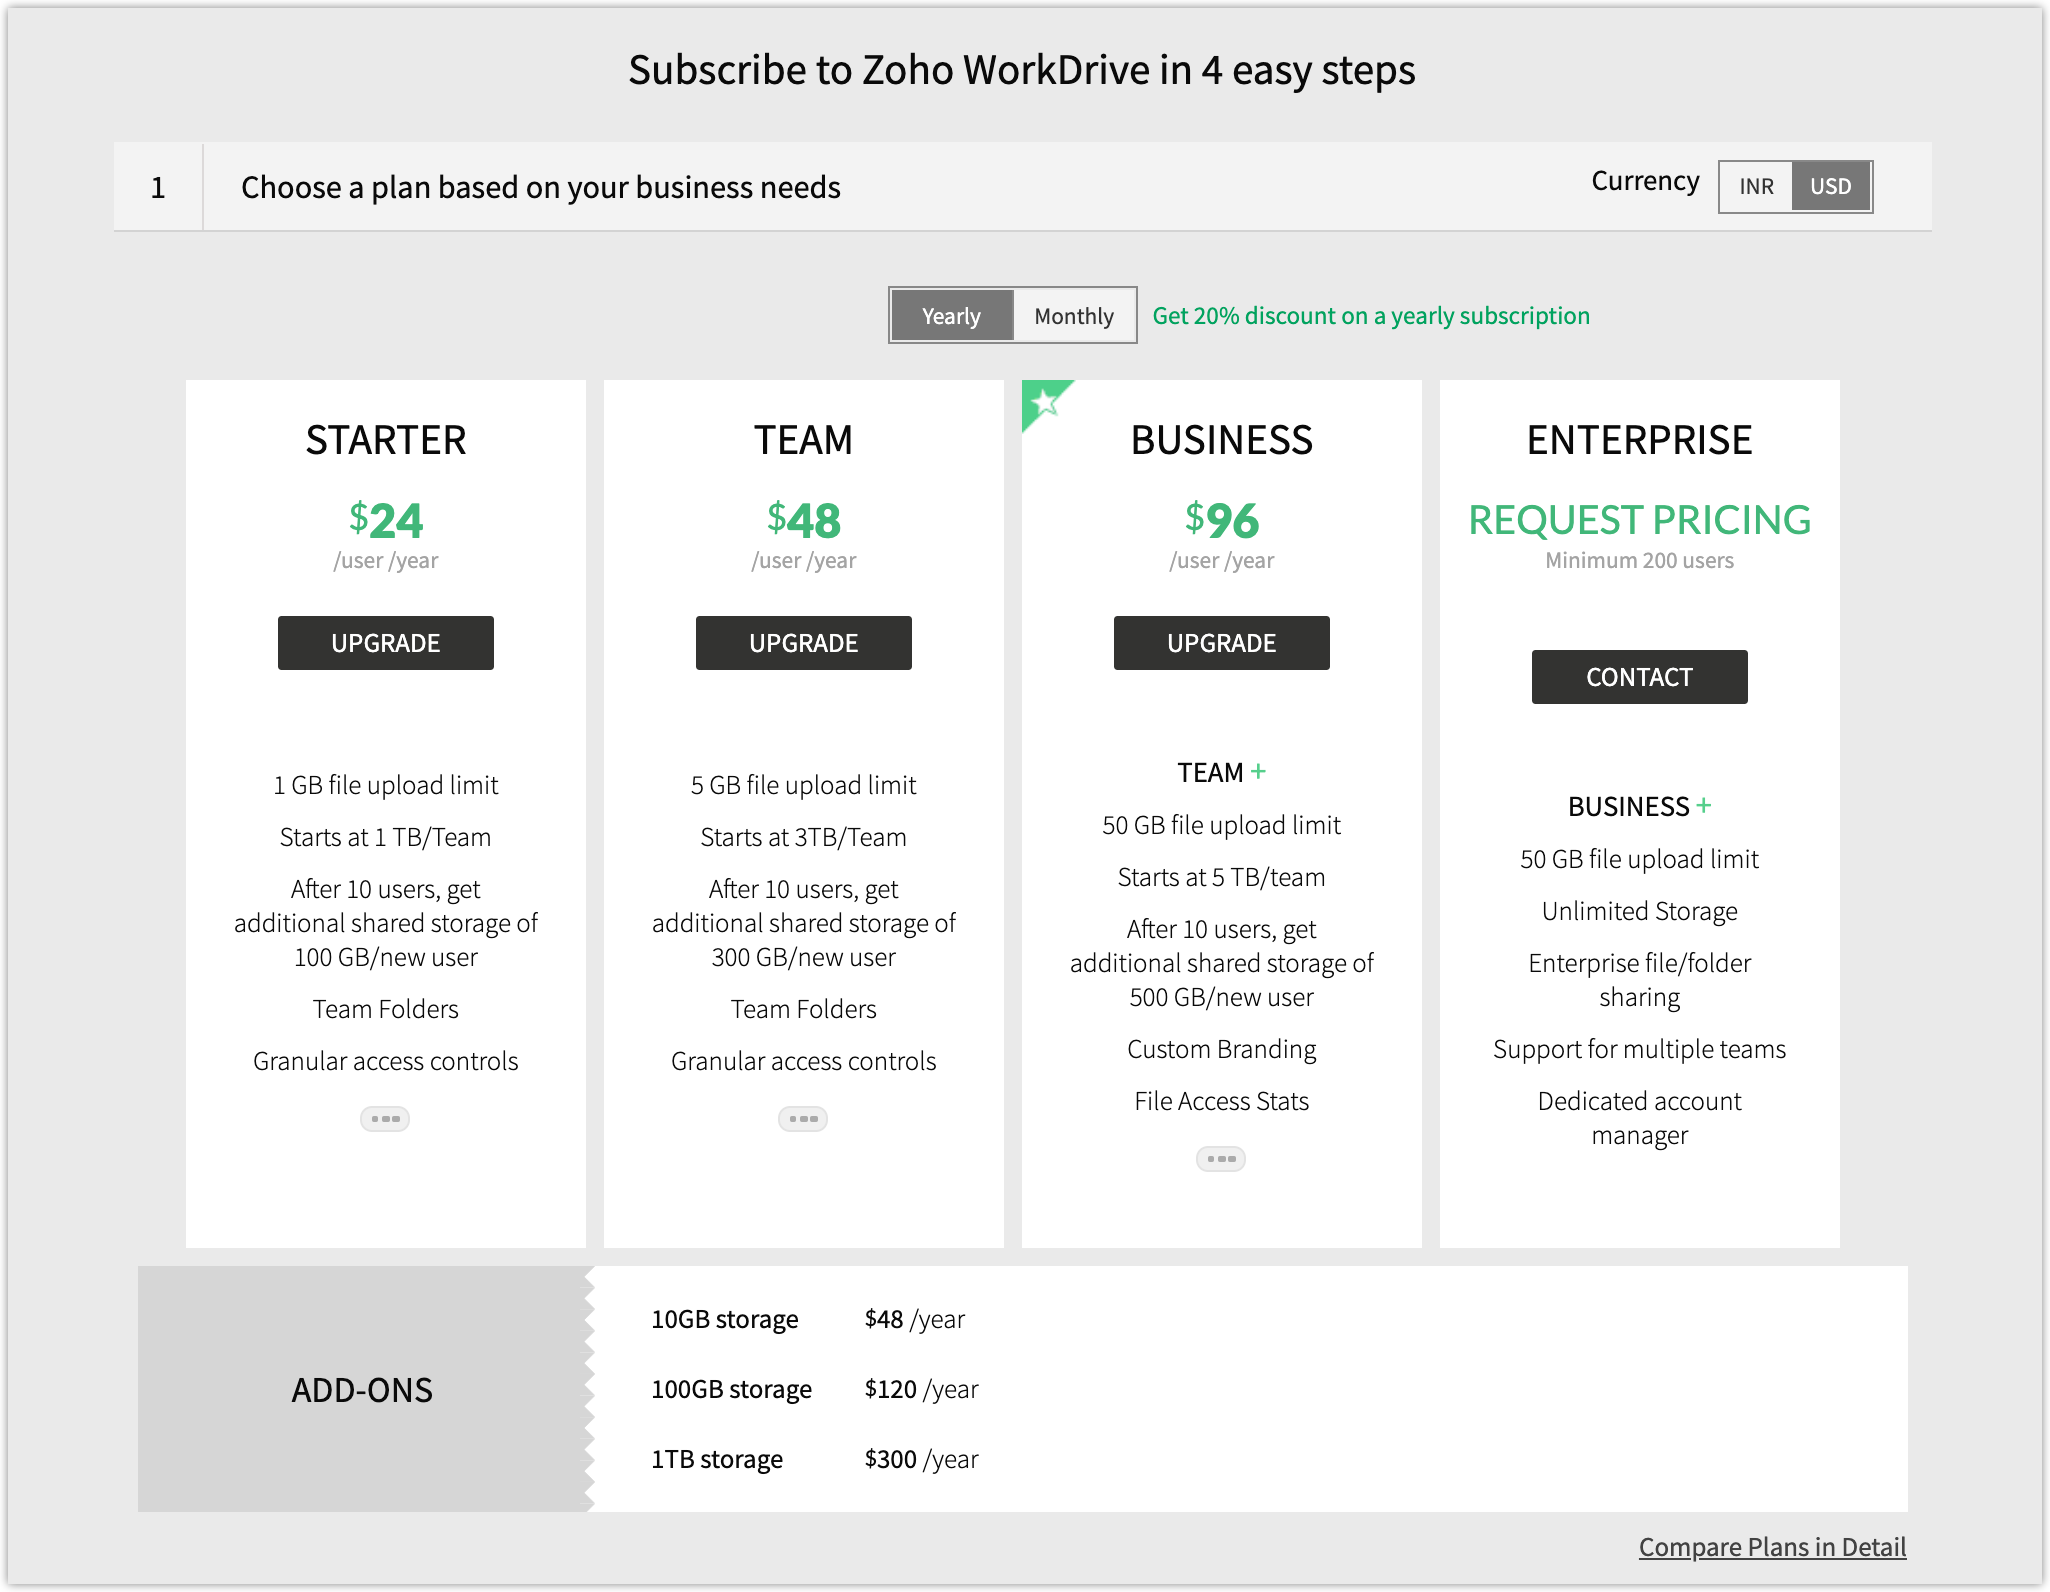Switch currency to INR
Screen dimensions: 2050x1592
pos(1756,186)
